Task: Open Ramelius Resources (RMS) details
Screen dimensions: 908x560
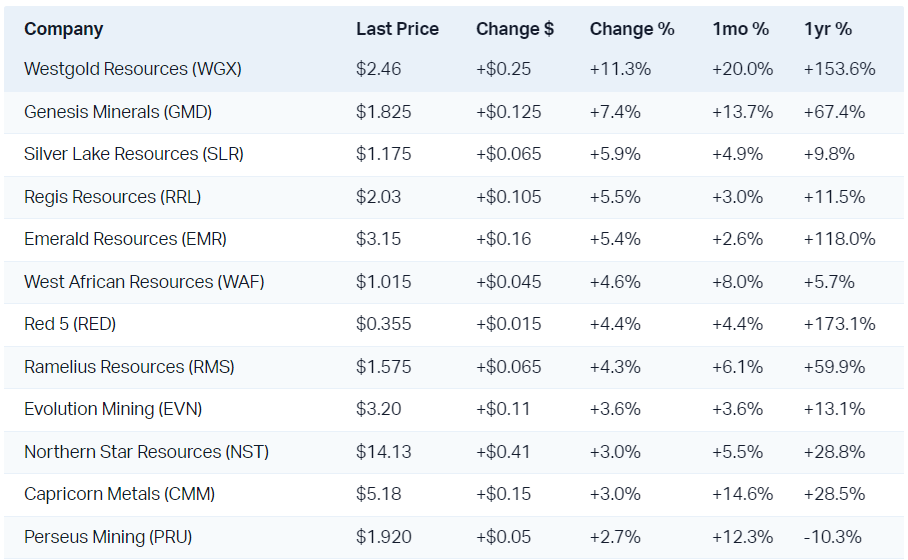Action: tap(130, 367)
